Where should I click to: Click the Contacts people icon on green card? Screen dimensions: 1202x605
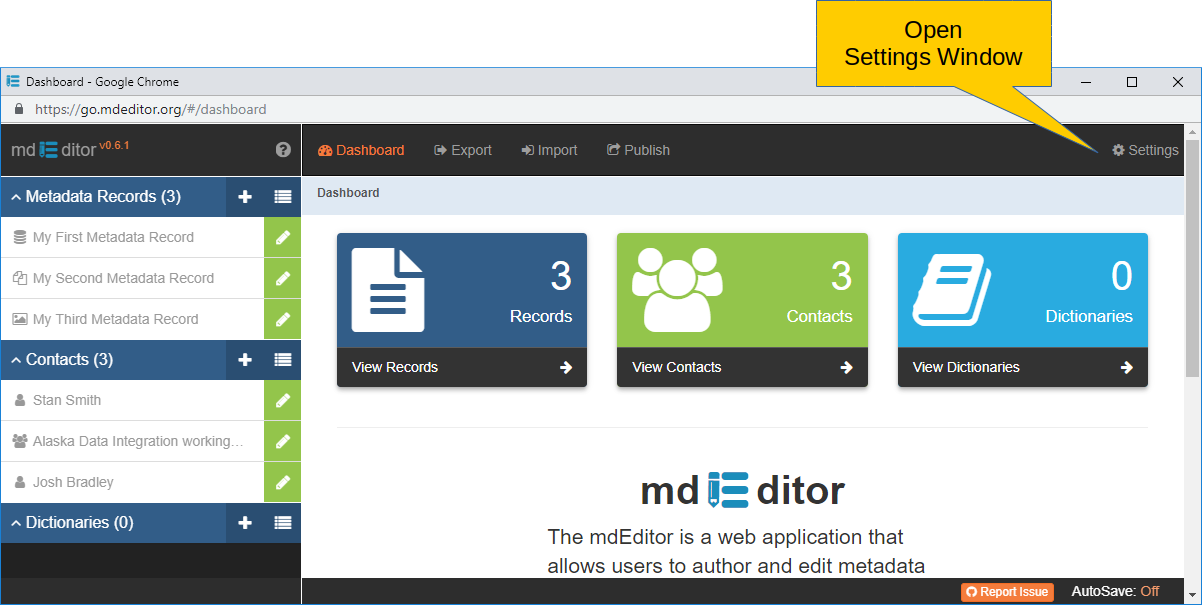677,289
